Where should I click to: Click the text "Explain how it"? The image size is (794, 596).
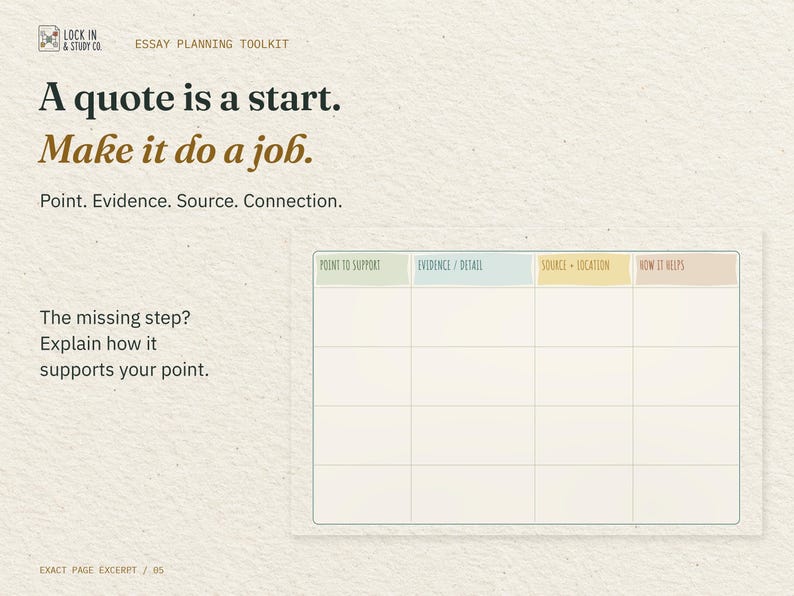98,344
